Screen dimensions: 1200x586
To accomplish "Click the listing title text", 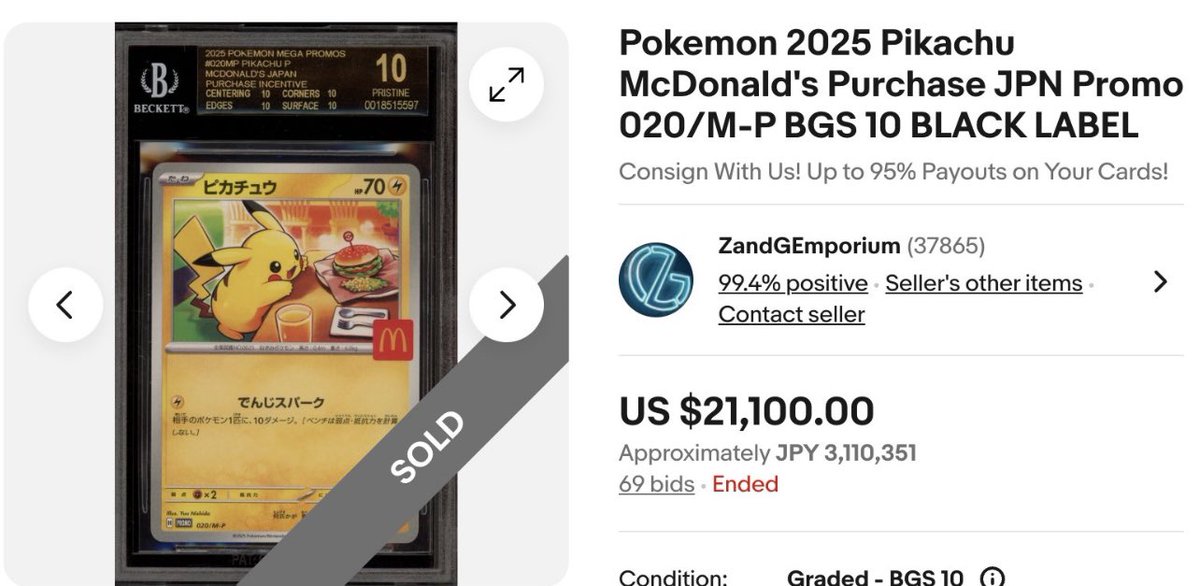I will [900, 84].
